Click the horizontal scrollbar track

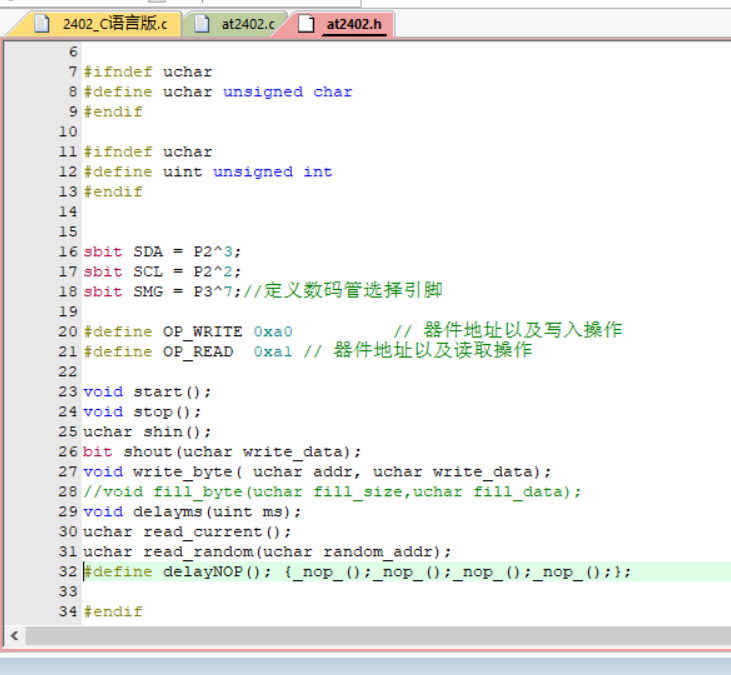[x=378, y=635]
